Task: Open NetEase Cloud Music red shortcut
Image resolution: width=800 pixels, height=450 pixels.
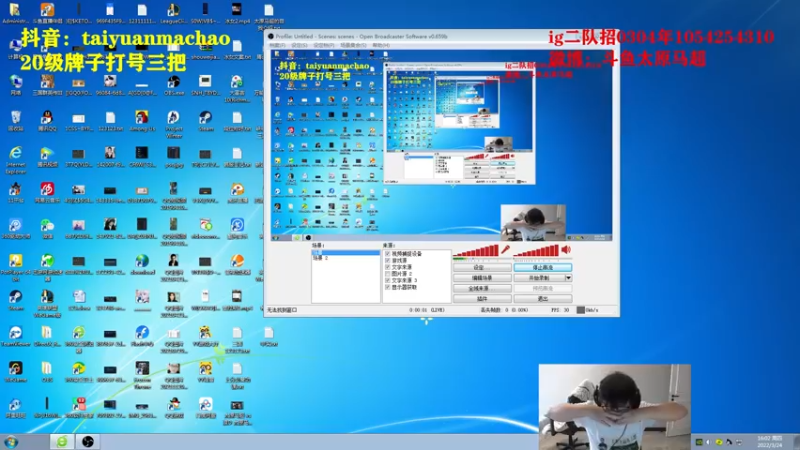Action: (47, 193)
